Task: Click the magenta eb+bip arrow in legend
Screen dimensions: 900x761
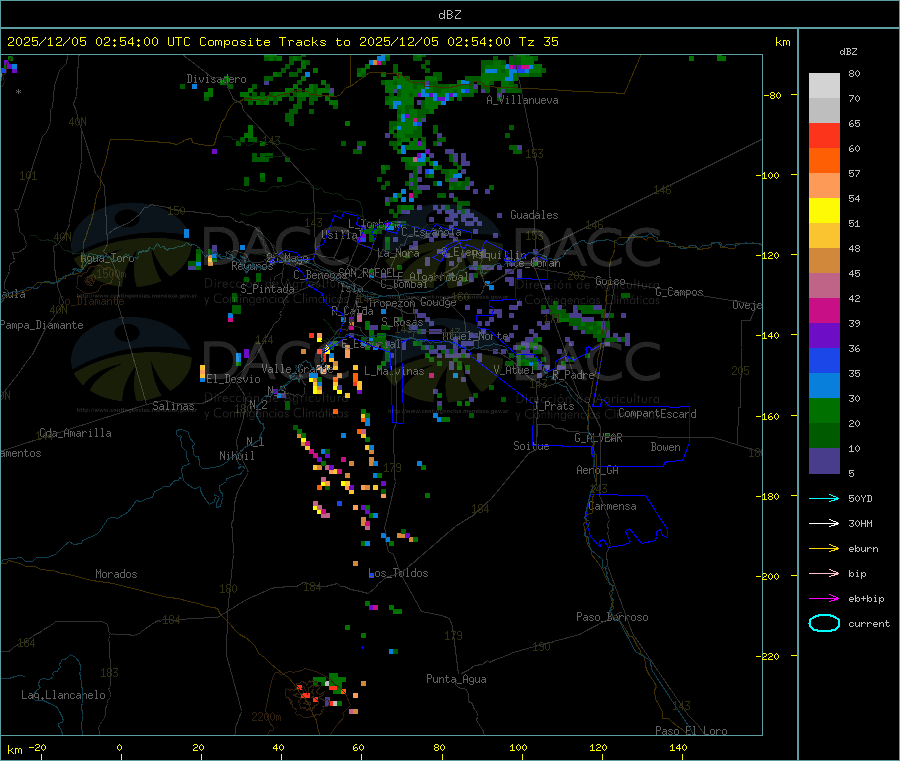Action: [824, 599]
